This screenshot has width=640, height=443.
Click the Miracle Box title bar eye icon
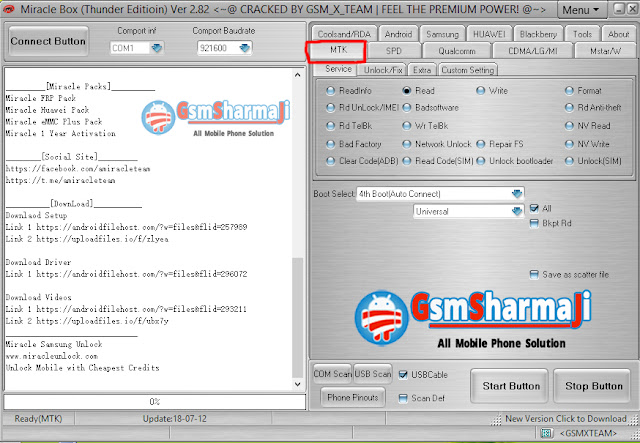9,9
